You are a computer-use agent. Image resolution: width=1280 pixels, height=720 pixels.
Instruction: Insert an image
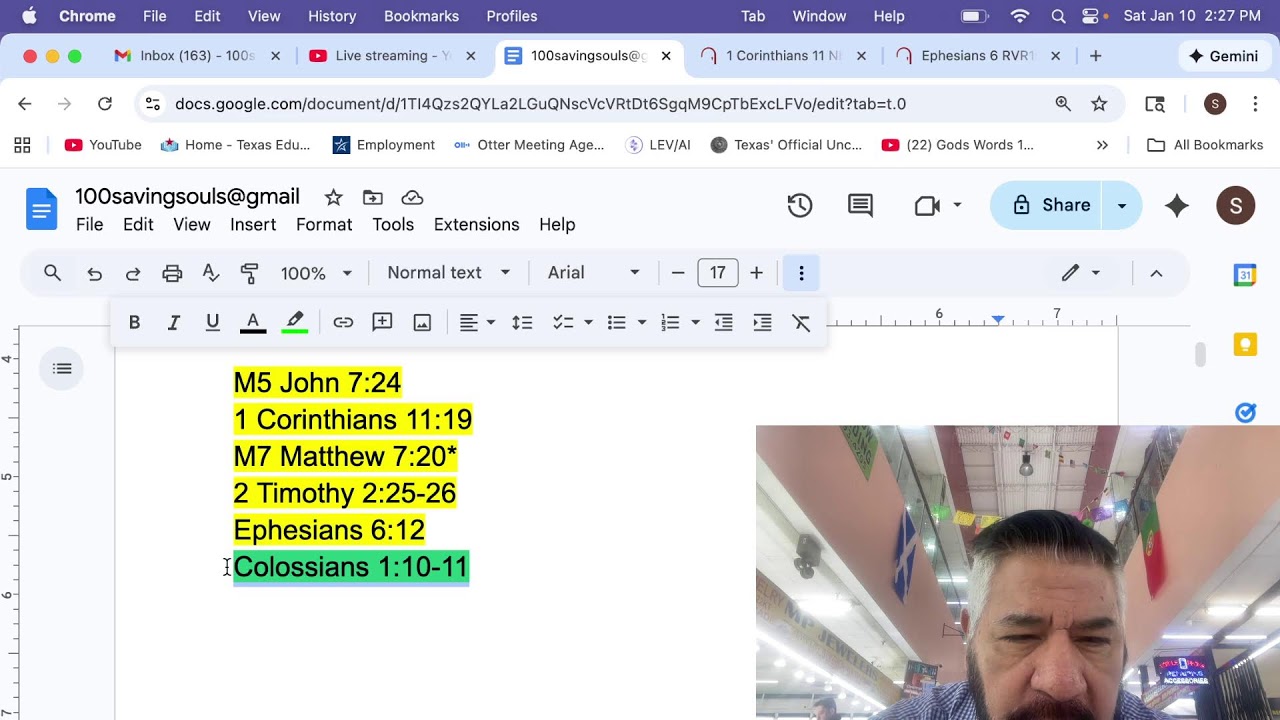tap(422, 322)
